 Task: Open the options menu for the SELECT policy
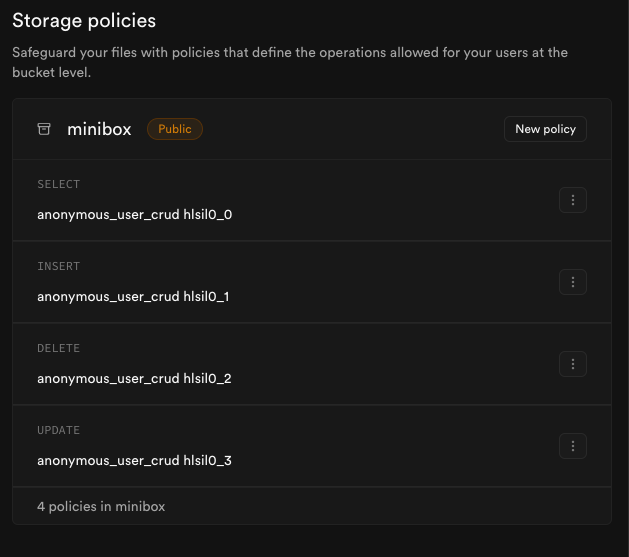pos(573,200)
